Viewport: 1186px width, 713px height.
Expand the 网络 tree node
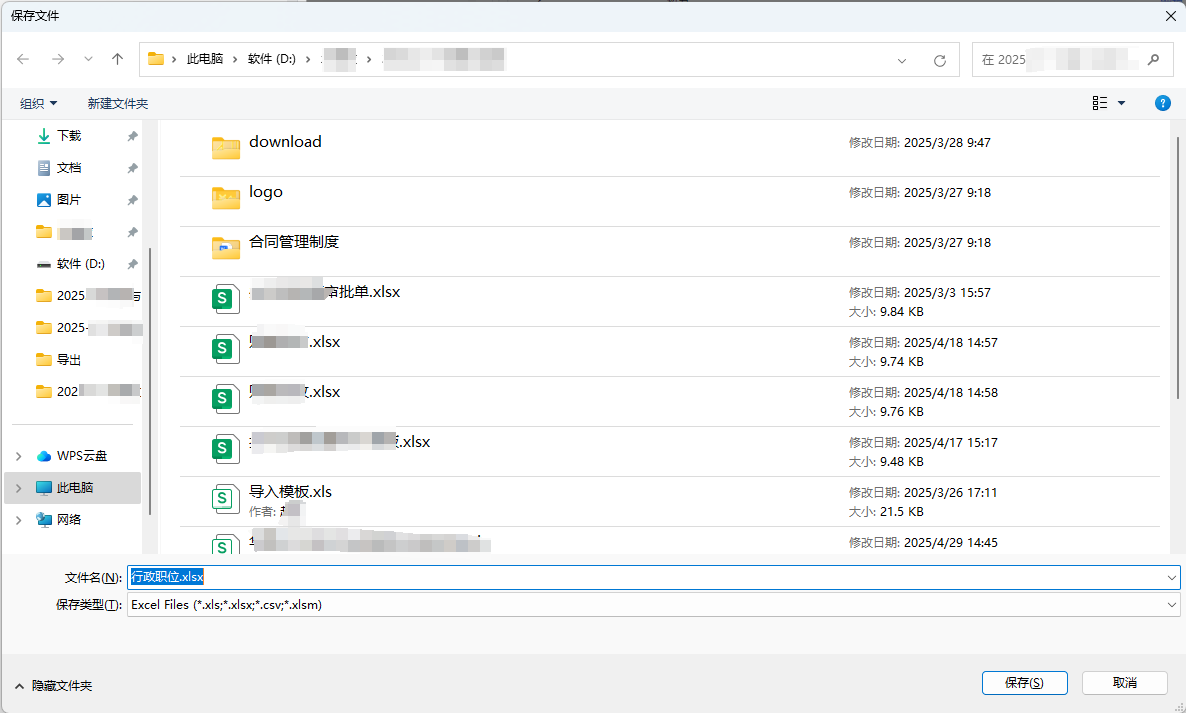point(18,520)
